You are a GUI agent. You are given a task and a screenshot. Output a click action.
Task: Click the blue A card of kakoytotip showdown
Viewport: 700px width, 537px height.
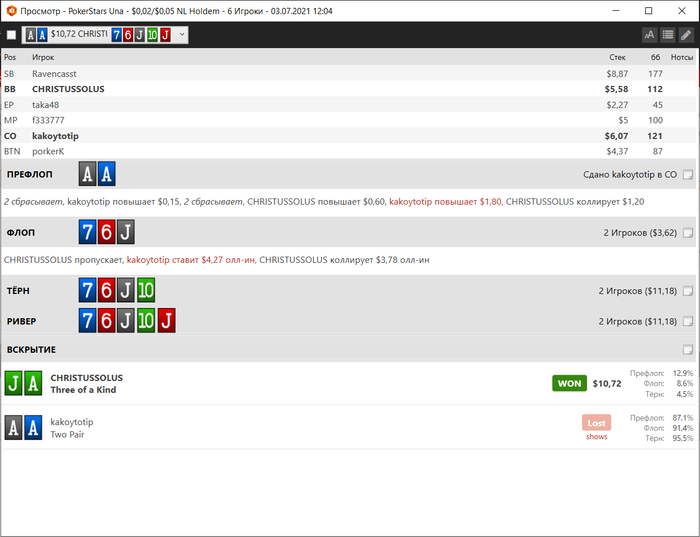pos(33,428)
